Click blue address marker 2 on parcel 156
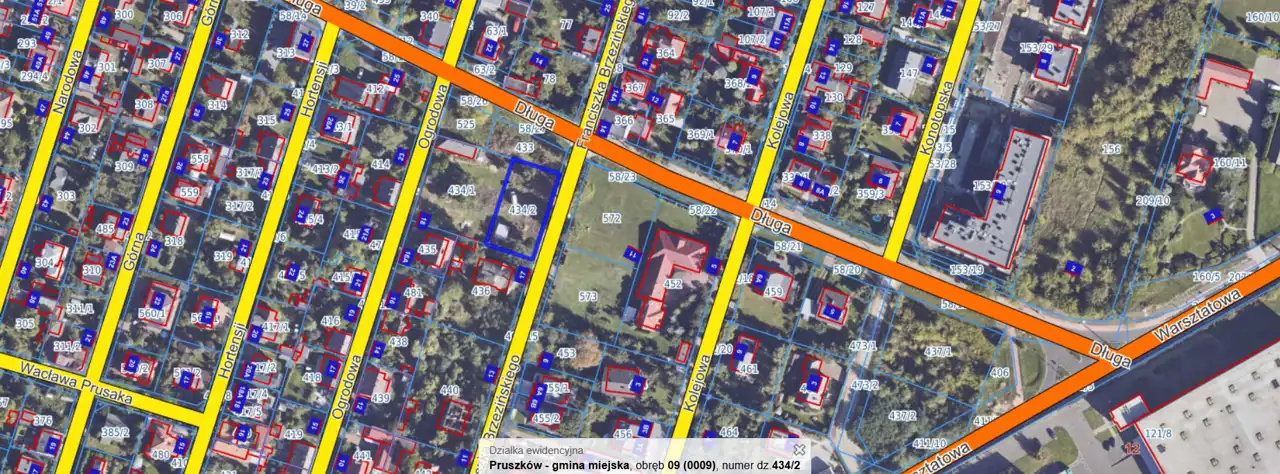The image size is (1280, 474). click(1072, 267)
